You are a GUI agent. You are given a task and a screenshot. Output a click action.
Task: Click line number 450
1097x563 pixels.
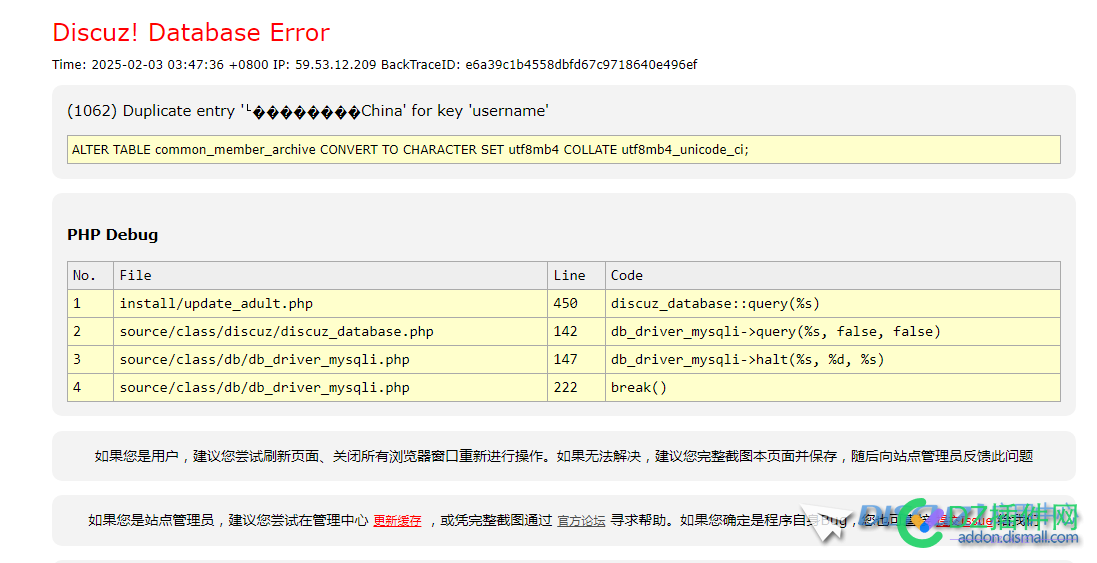pos(576,304)
